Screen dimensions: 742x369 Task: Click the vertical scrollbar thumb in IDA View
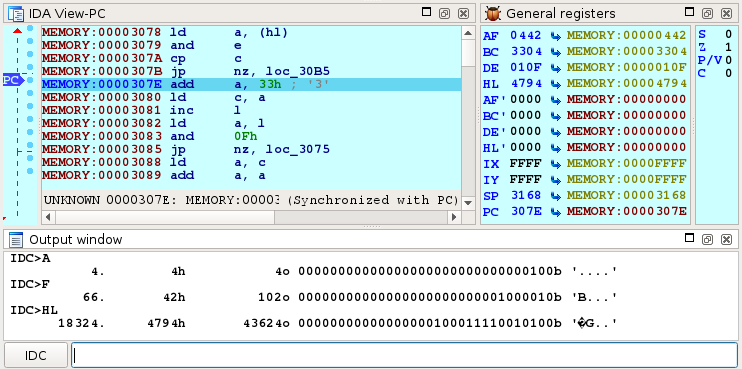coord(468,53)
